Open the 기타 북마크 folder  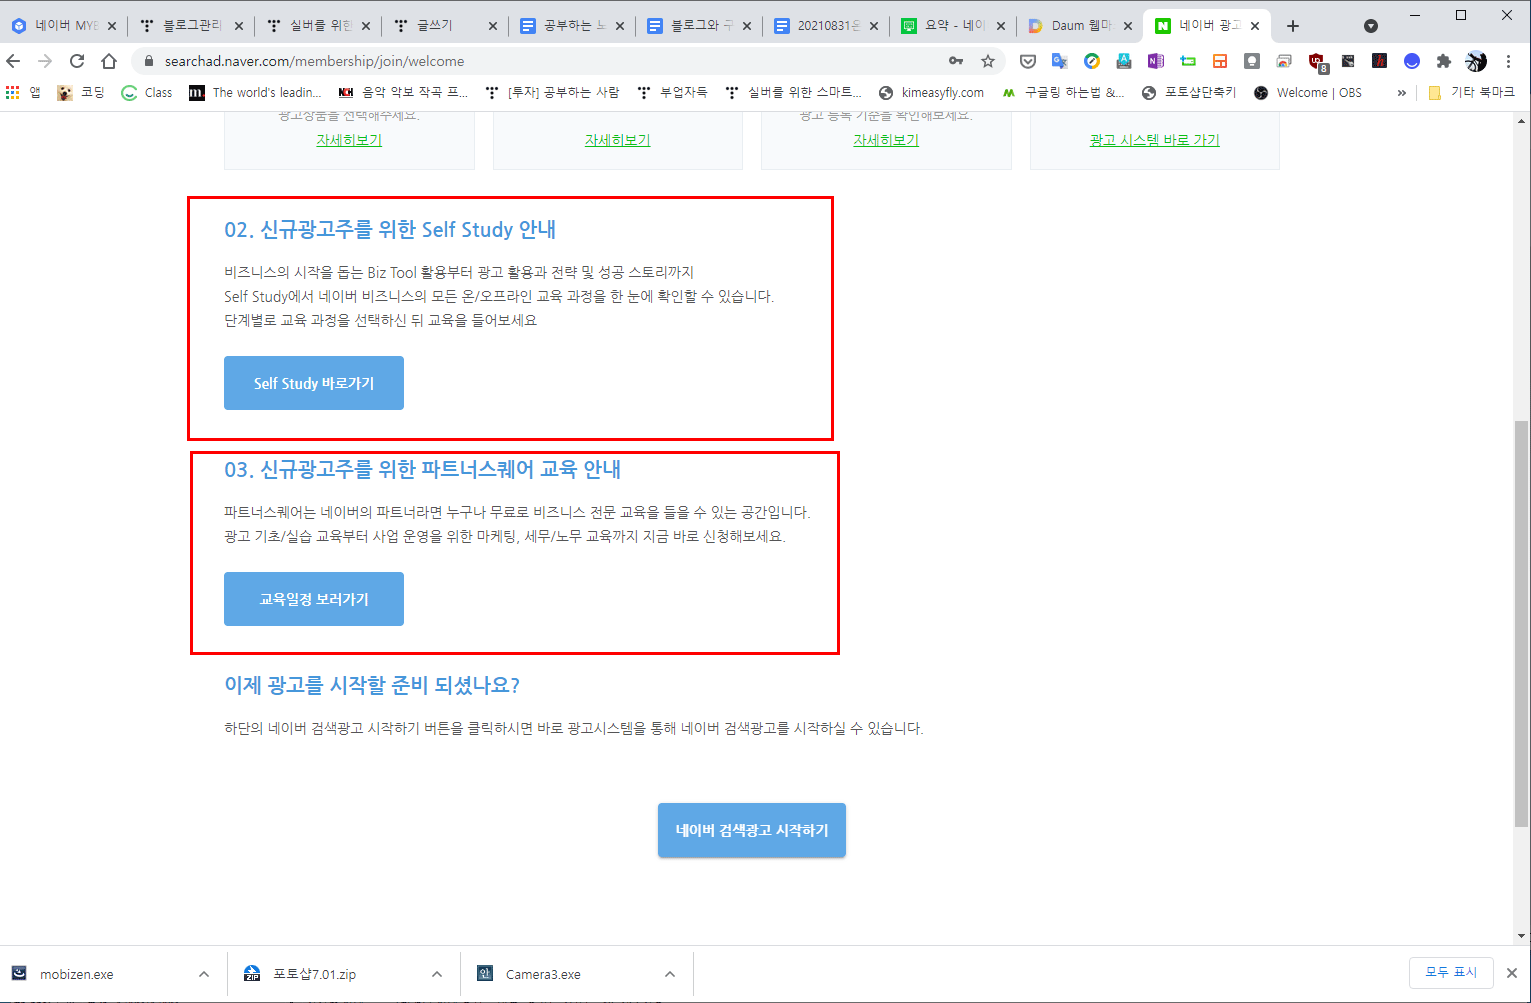coord(1470,92)
